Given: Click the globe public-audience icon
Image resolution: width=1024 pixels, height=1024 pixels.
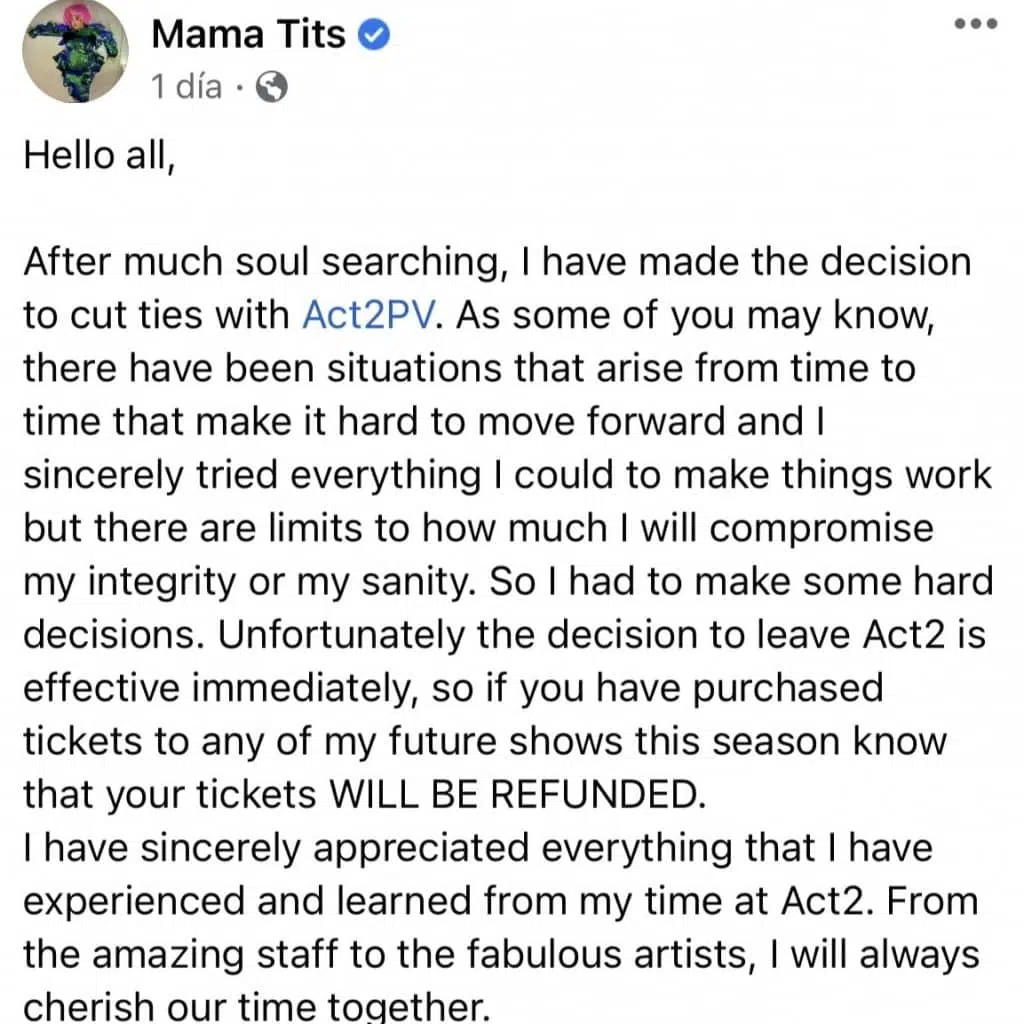Looking at the screenshot, I should pyautogui.click(x=272, y=86).
